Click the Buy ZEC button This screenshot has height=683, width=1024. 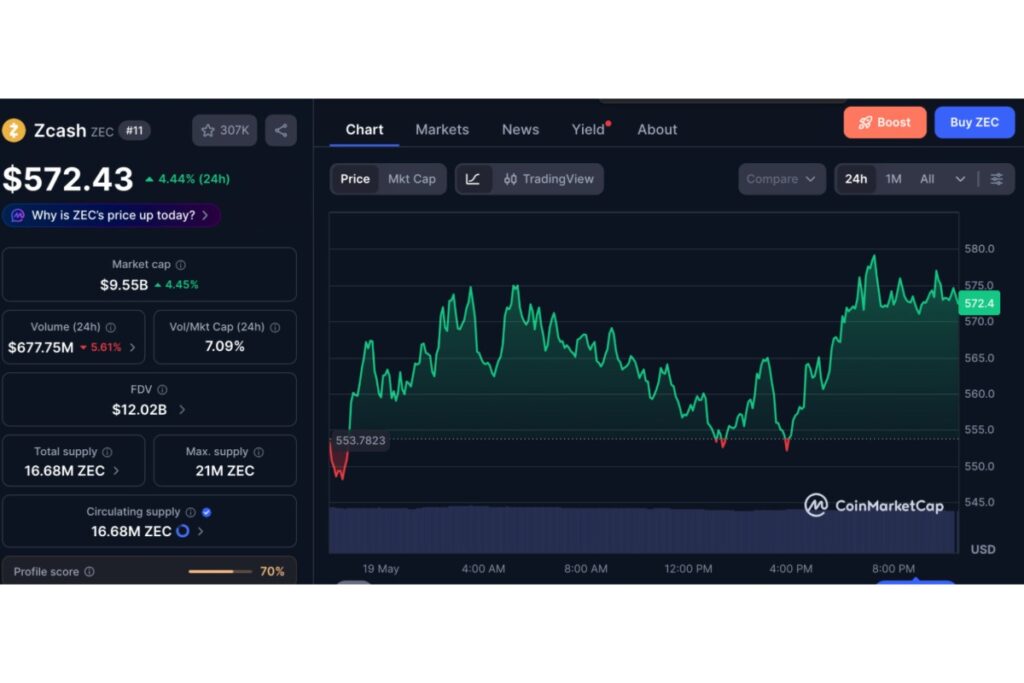[x=974, y=122]
